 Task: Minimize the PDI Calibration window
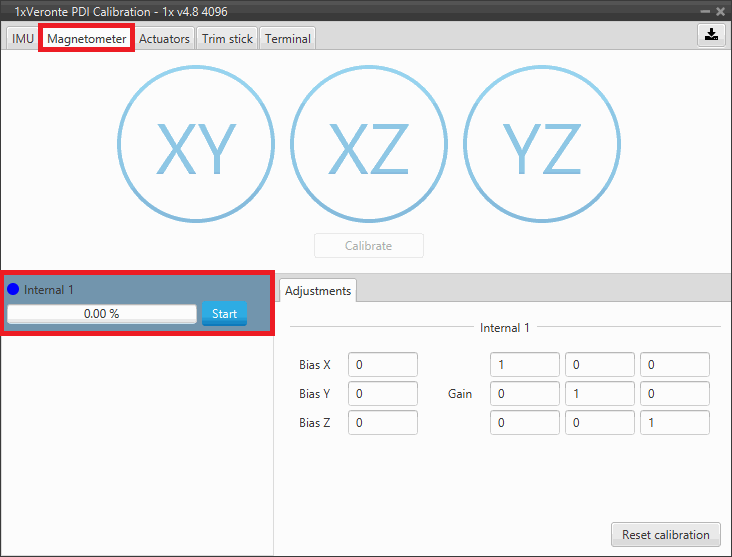tap(706, 10)
